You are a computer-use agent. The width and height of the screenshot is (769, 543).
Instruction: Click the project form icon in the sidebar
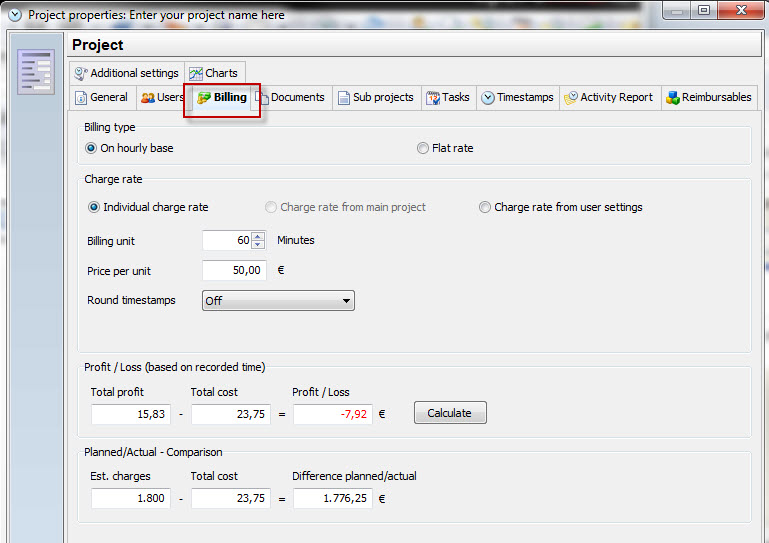click(35, 72)
